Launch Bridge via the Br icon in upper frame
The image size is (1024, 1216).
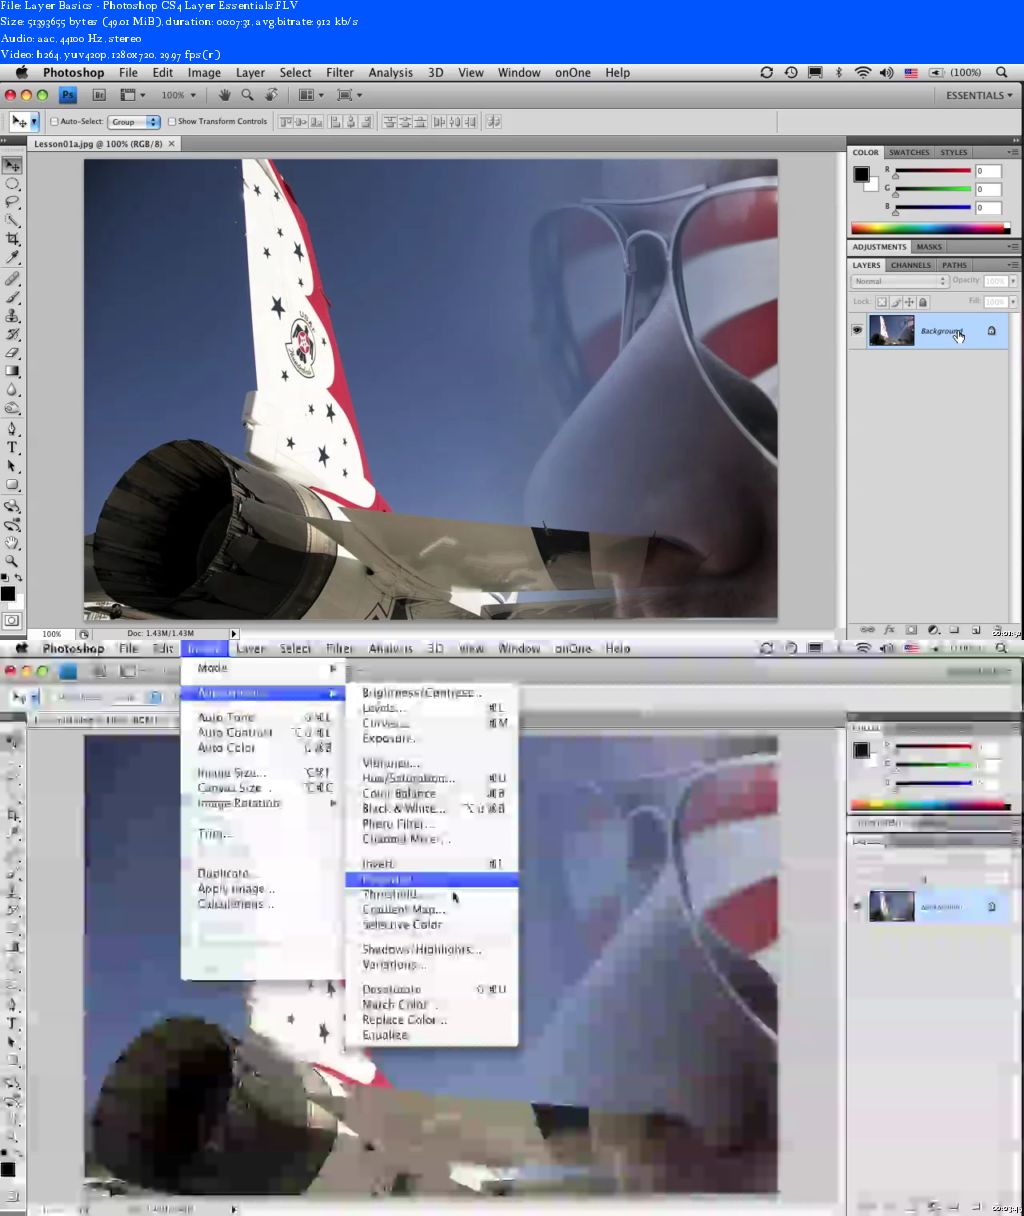point(99,95)
